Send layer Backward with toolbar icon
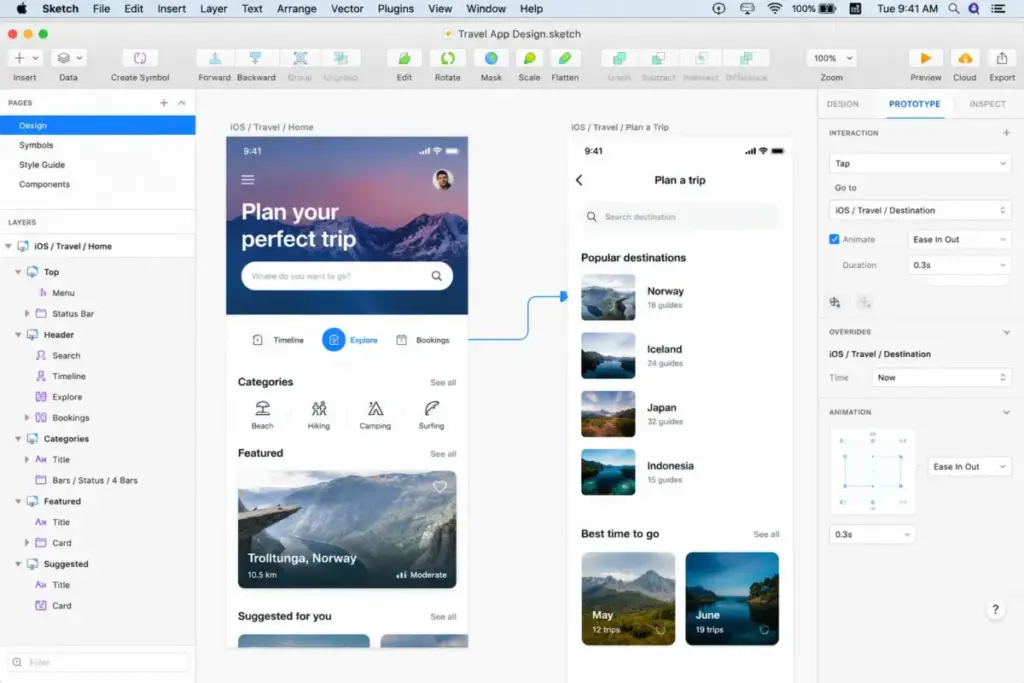 [x=255, y=58]
